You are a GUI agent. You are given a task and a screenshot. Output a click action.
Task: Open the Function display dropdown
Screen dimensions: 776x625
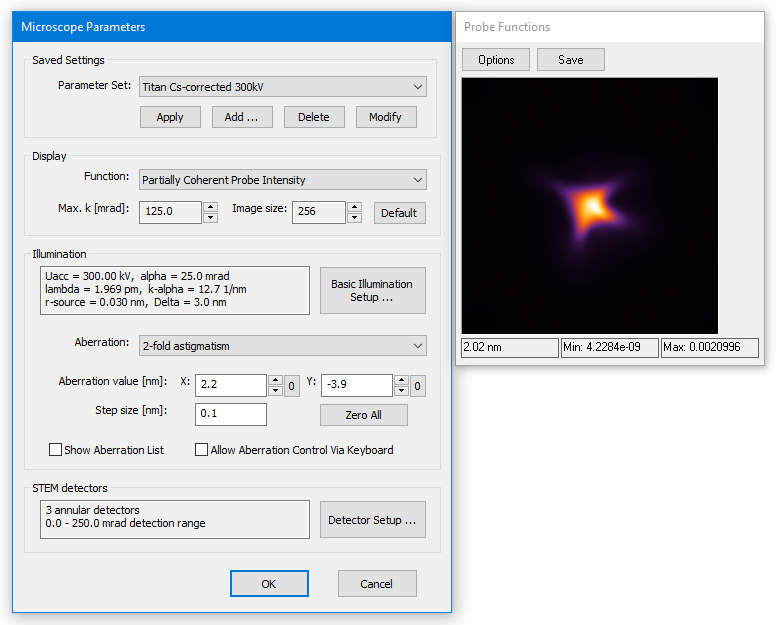point(283,180)
